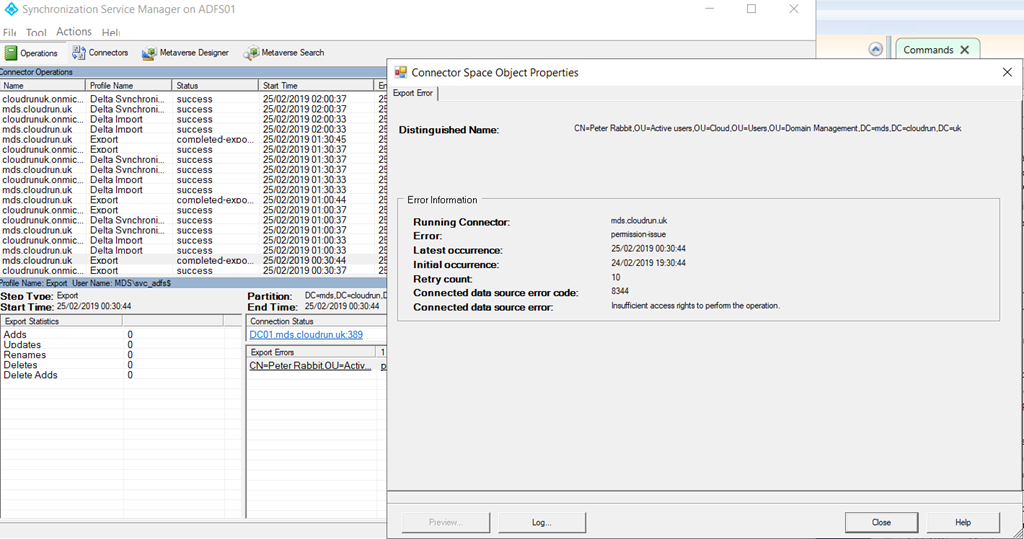This screenshot has height=539, width=1024.
Task: Select the completed-export row at 00:30:44
Action: pyautogui.click(x=190, y=260)
